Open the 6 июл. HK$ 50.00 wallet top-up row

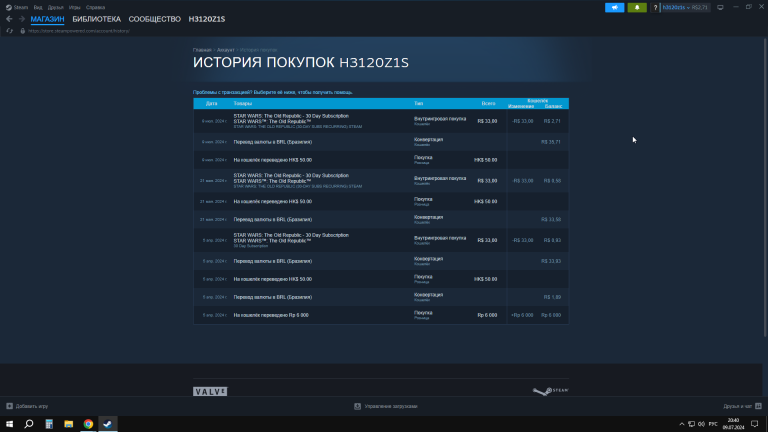381,160
